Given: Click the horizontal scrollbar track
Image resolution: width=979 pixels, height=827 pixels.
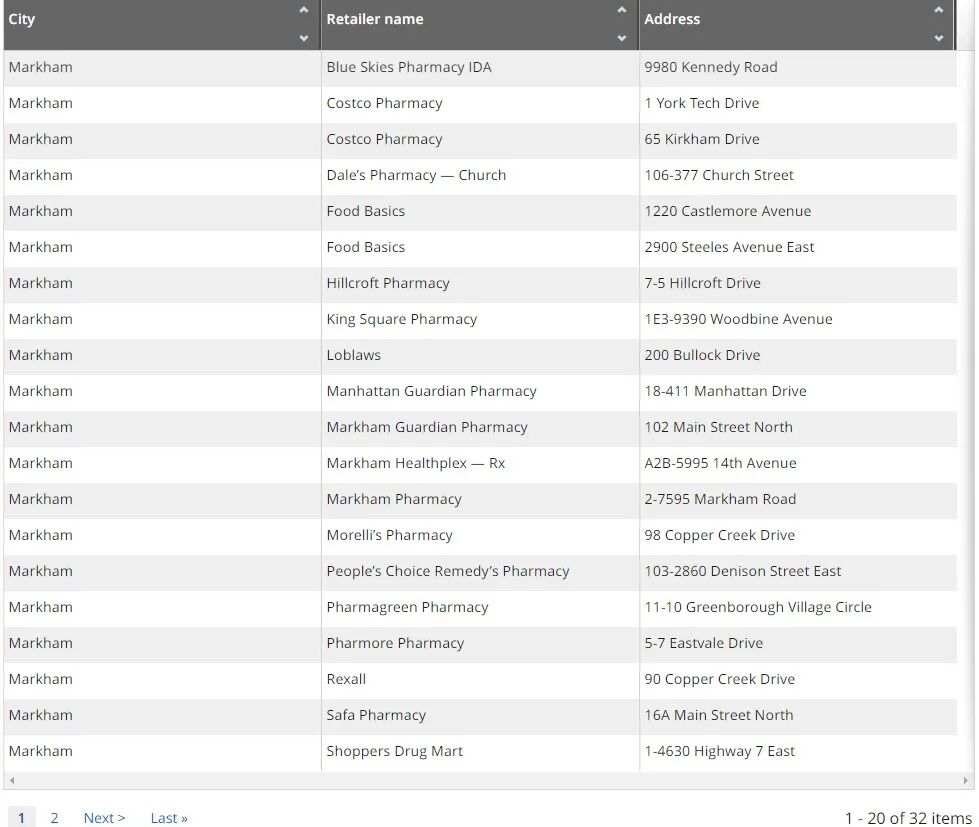Looking at the screenshot, I should (488, 780).
